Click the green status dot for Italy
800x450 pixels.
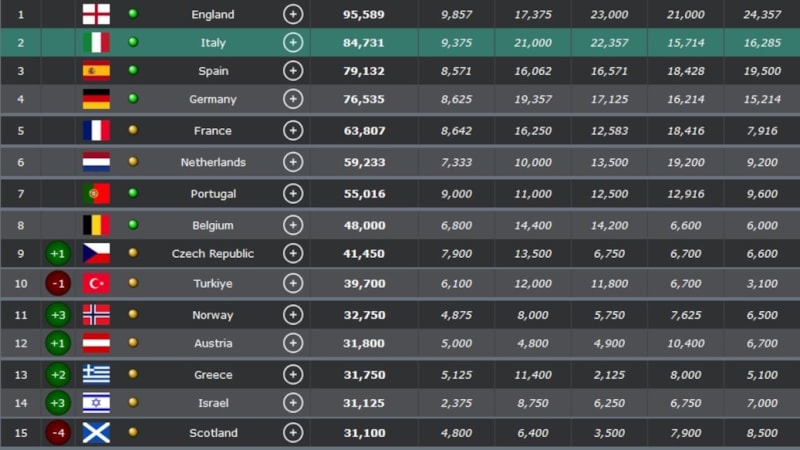click(133, 42)
